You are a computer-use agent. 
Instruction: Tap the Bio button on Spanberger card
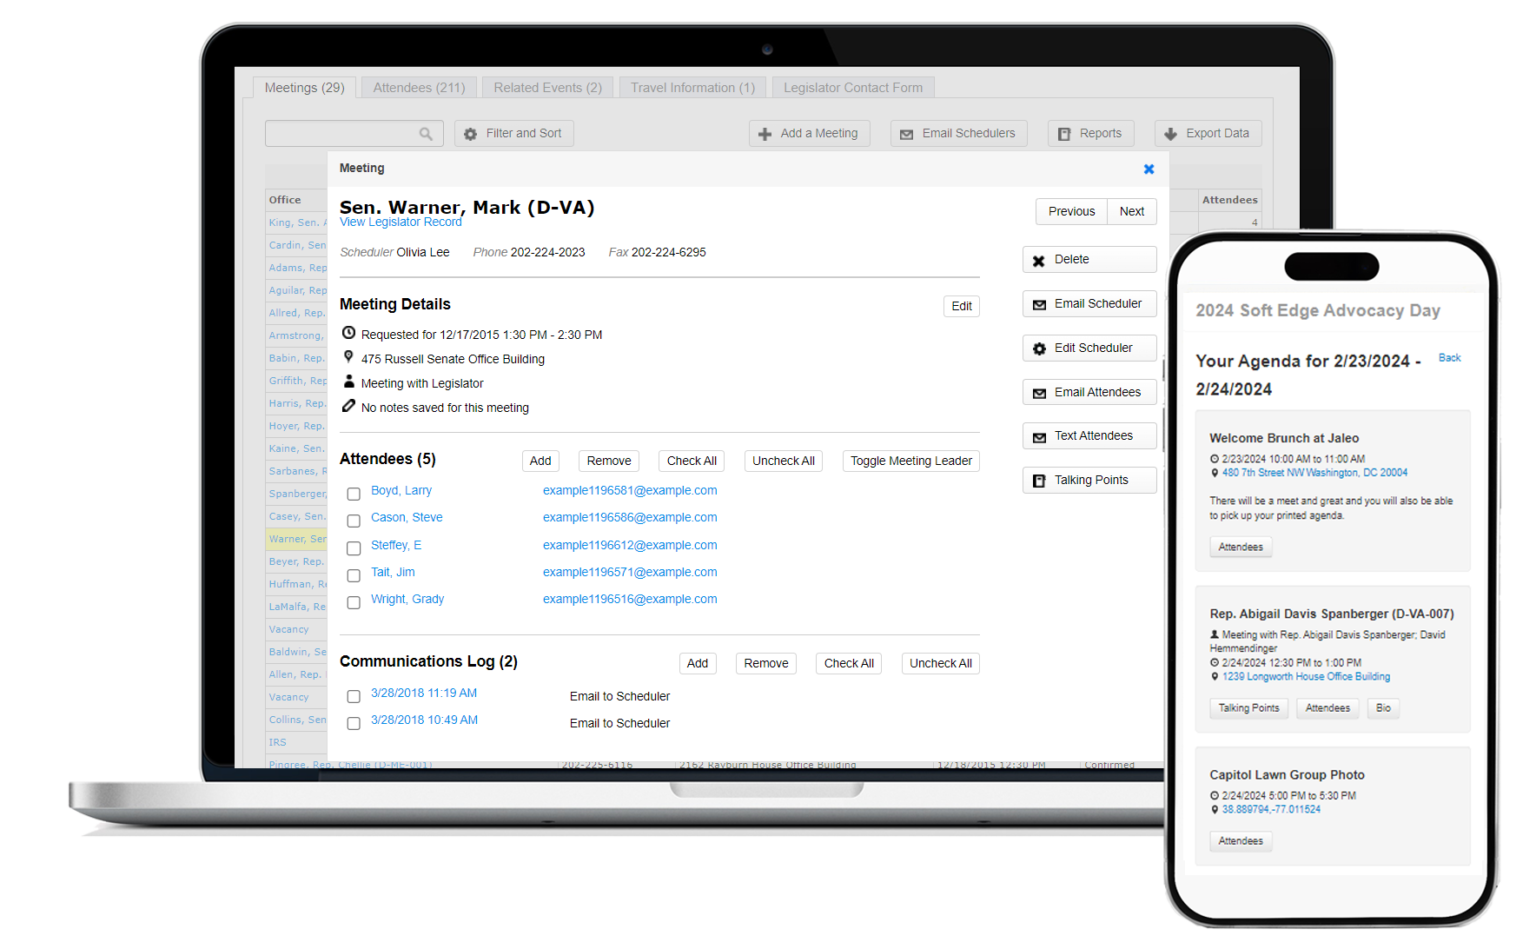[x=1383, y=708]
